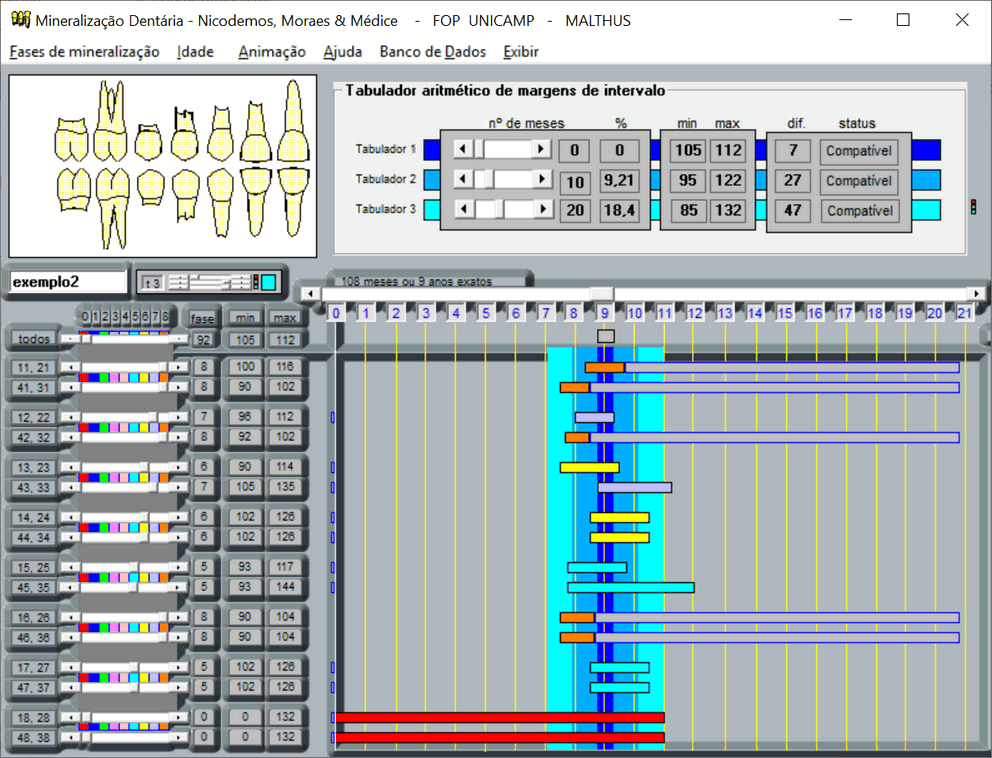
Task: Decrease Tabulador 1 months with left arrow
Action: (x=462, y=149)
